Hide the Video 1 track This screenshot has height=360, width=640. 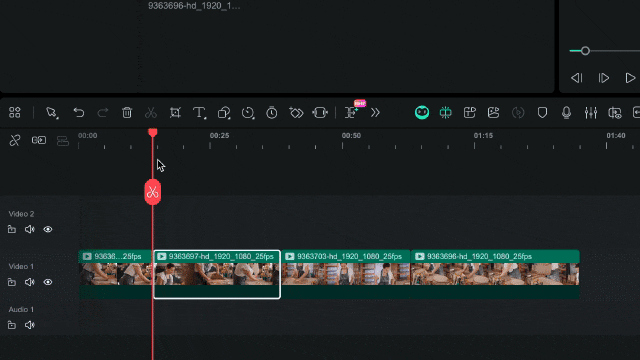(x=48, y=282)
